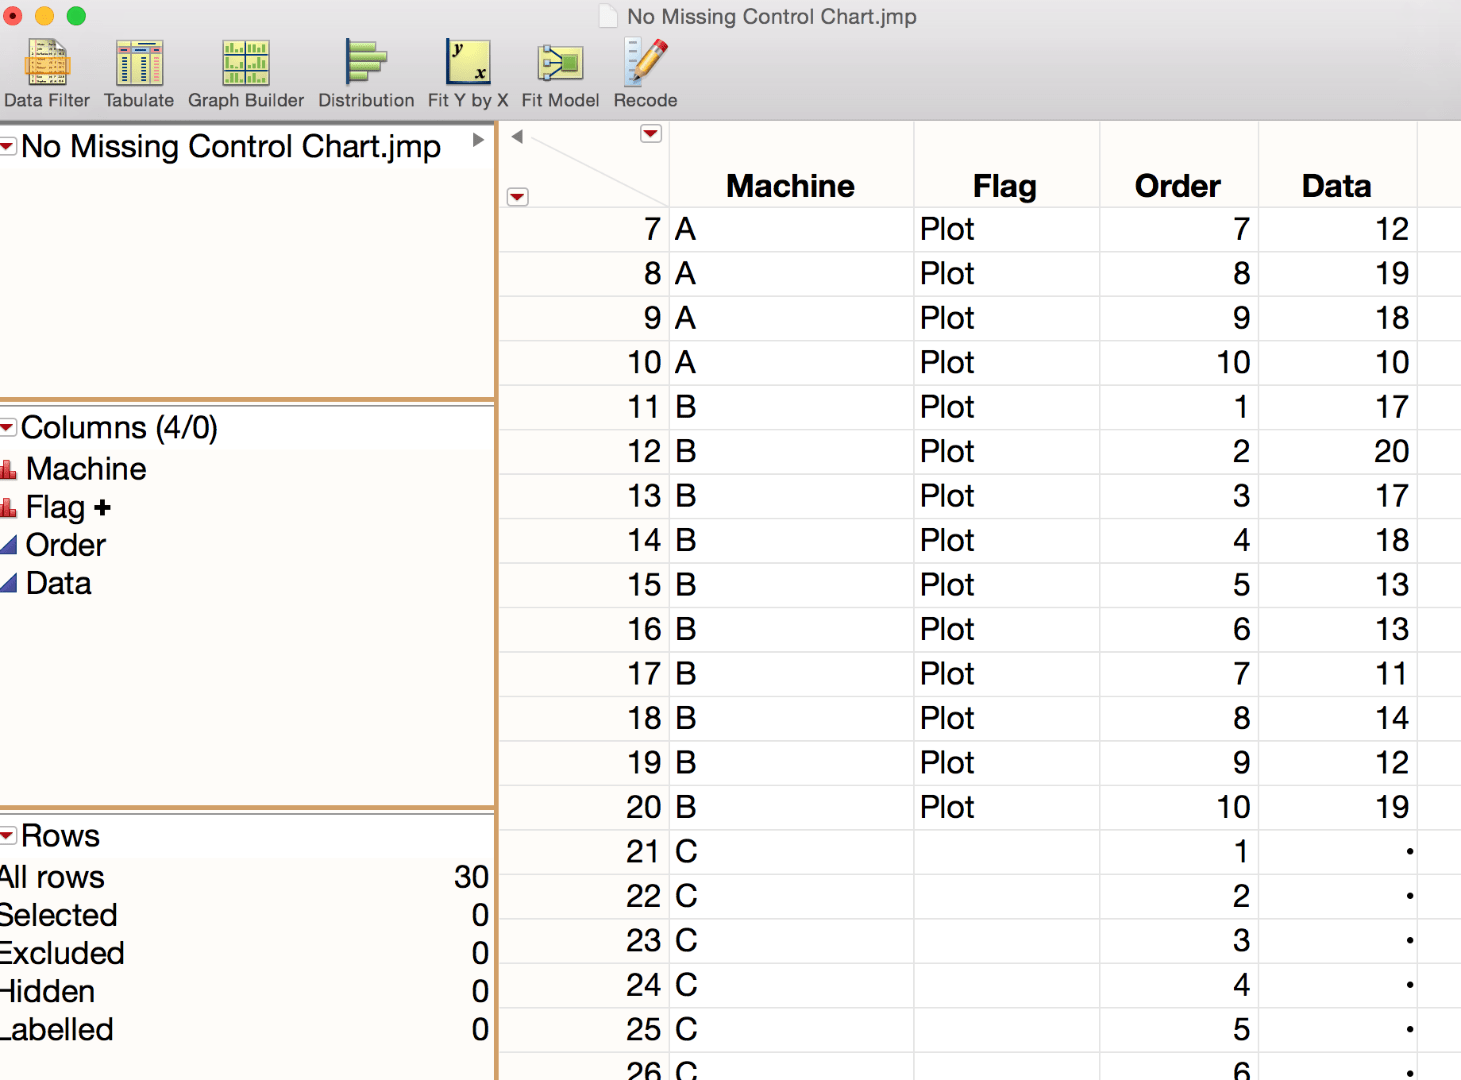Viewport: 1461px width, 1080px height.
Task: Open the Data Filter tool
Action: tap(47, 73)
